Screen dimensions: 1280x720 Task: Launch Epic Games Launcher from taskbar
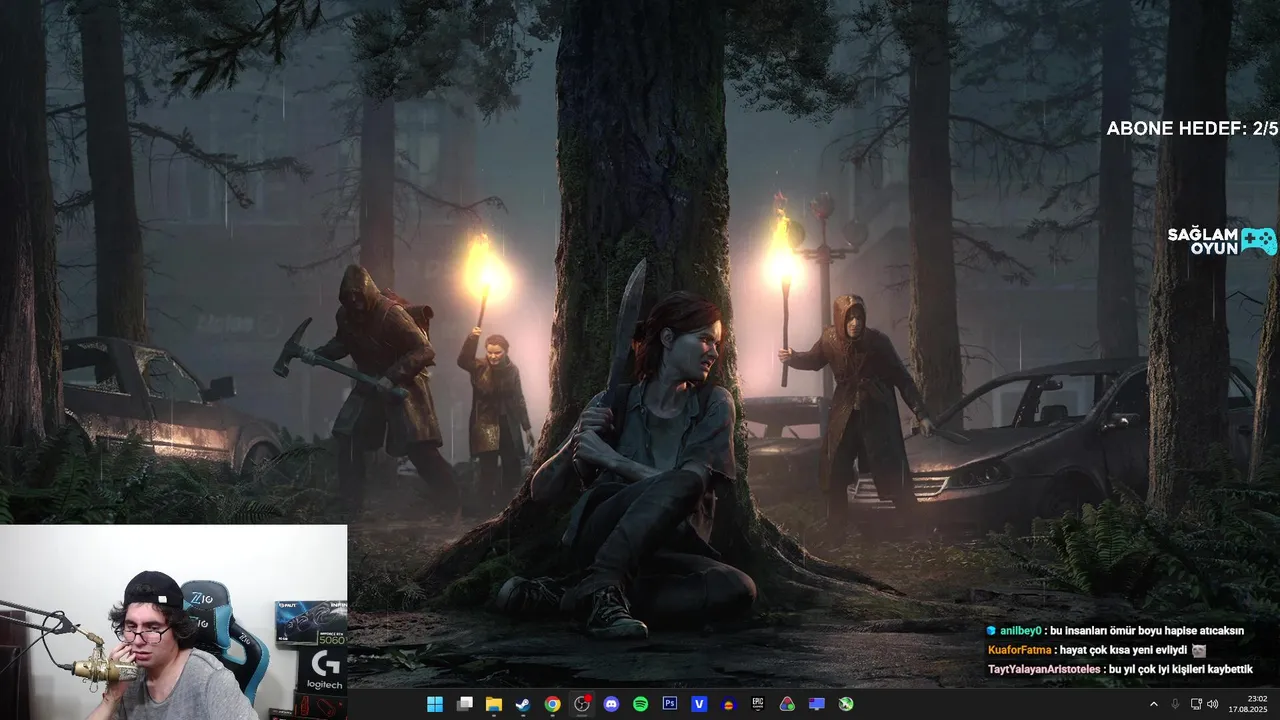[758, 704]
